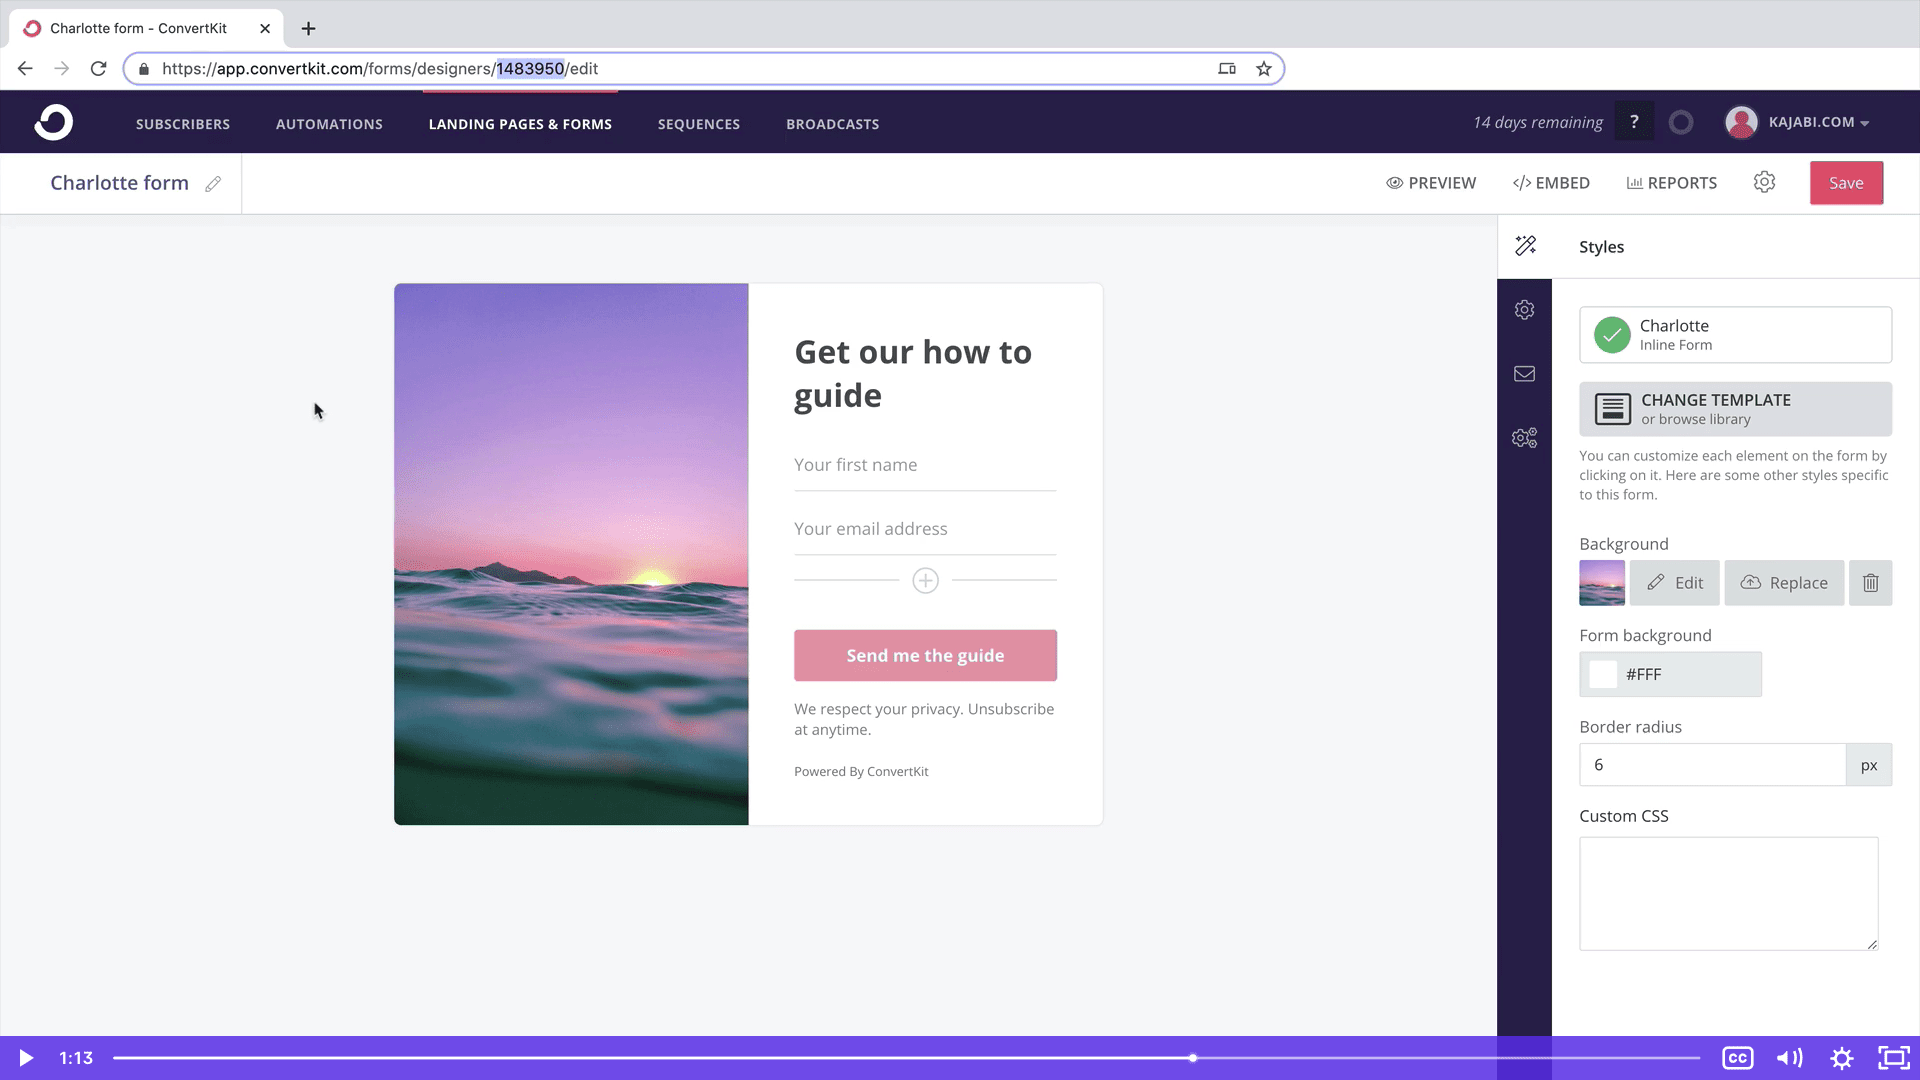1920x1080 pixels.
Task: Click Your email address field
Action: coord(925,530)
